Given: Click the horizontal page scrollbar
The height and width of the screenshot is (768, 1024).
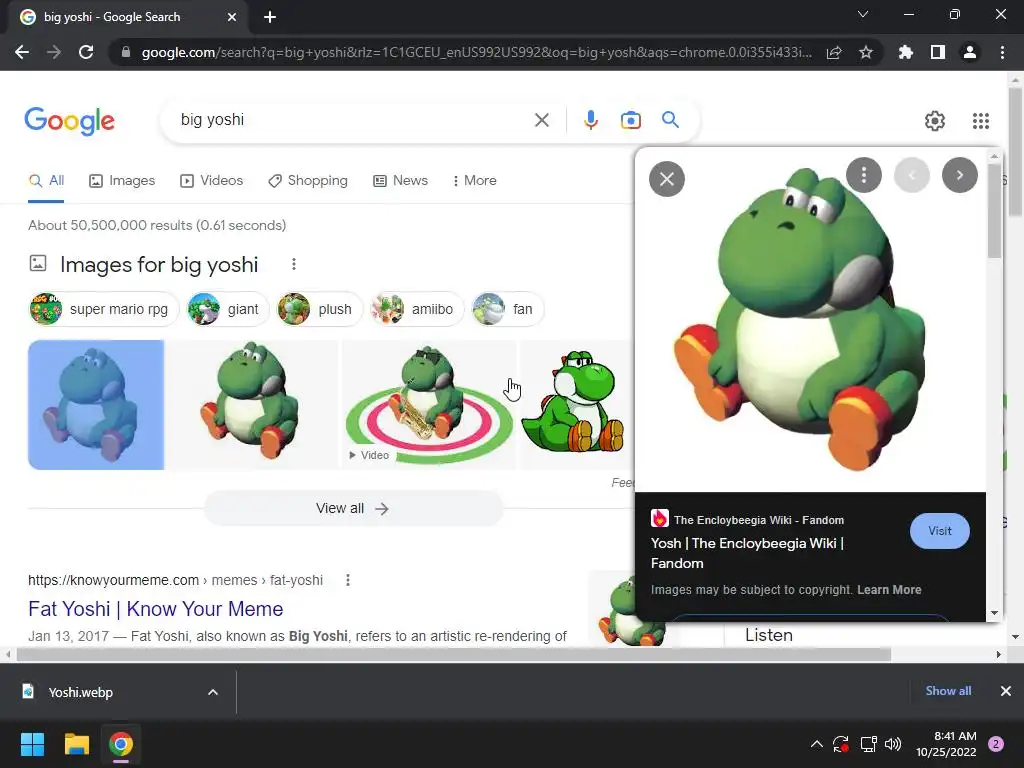Looking at the screenshot, I should (x=454, y=654).
